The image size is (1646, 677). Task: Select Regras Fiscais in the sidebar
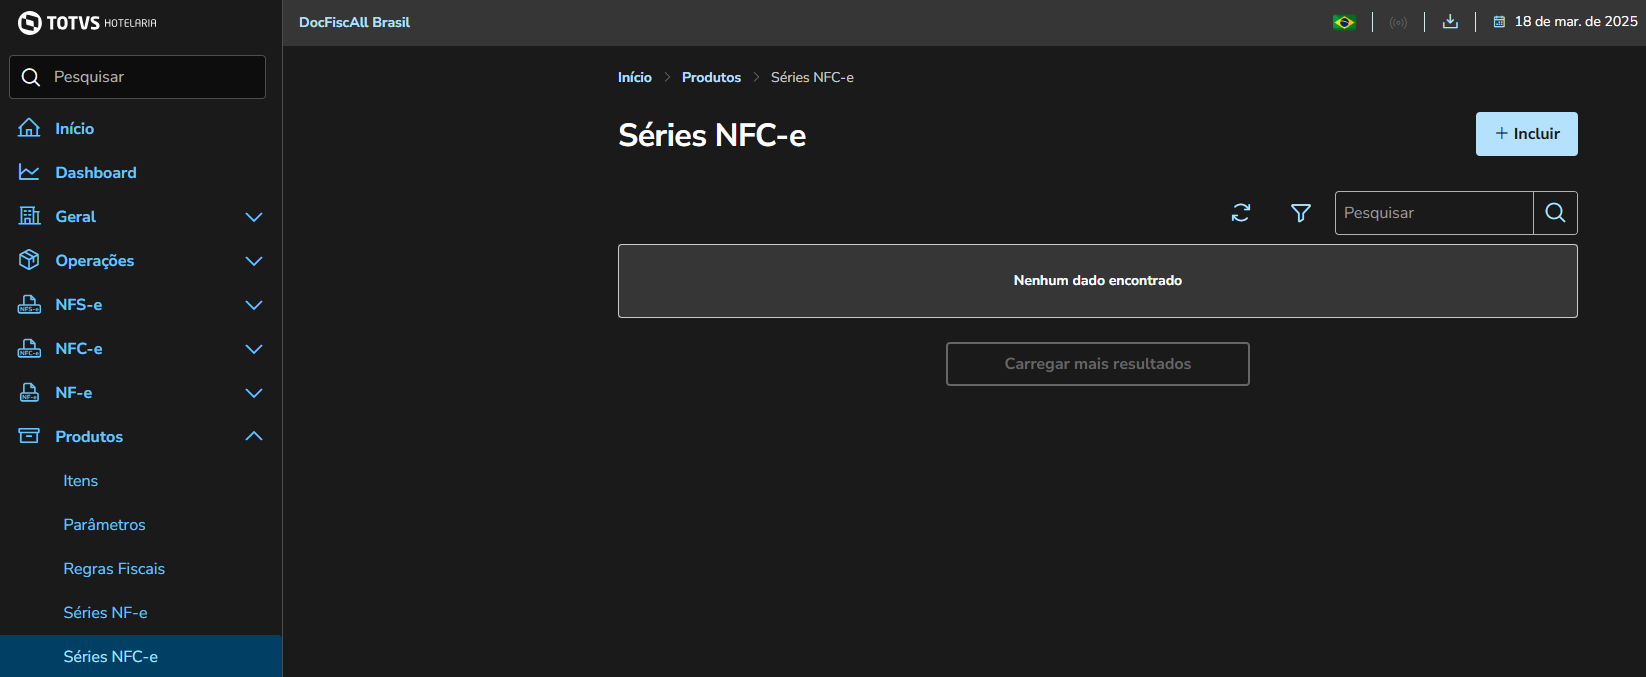pos(114,569)
